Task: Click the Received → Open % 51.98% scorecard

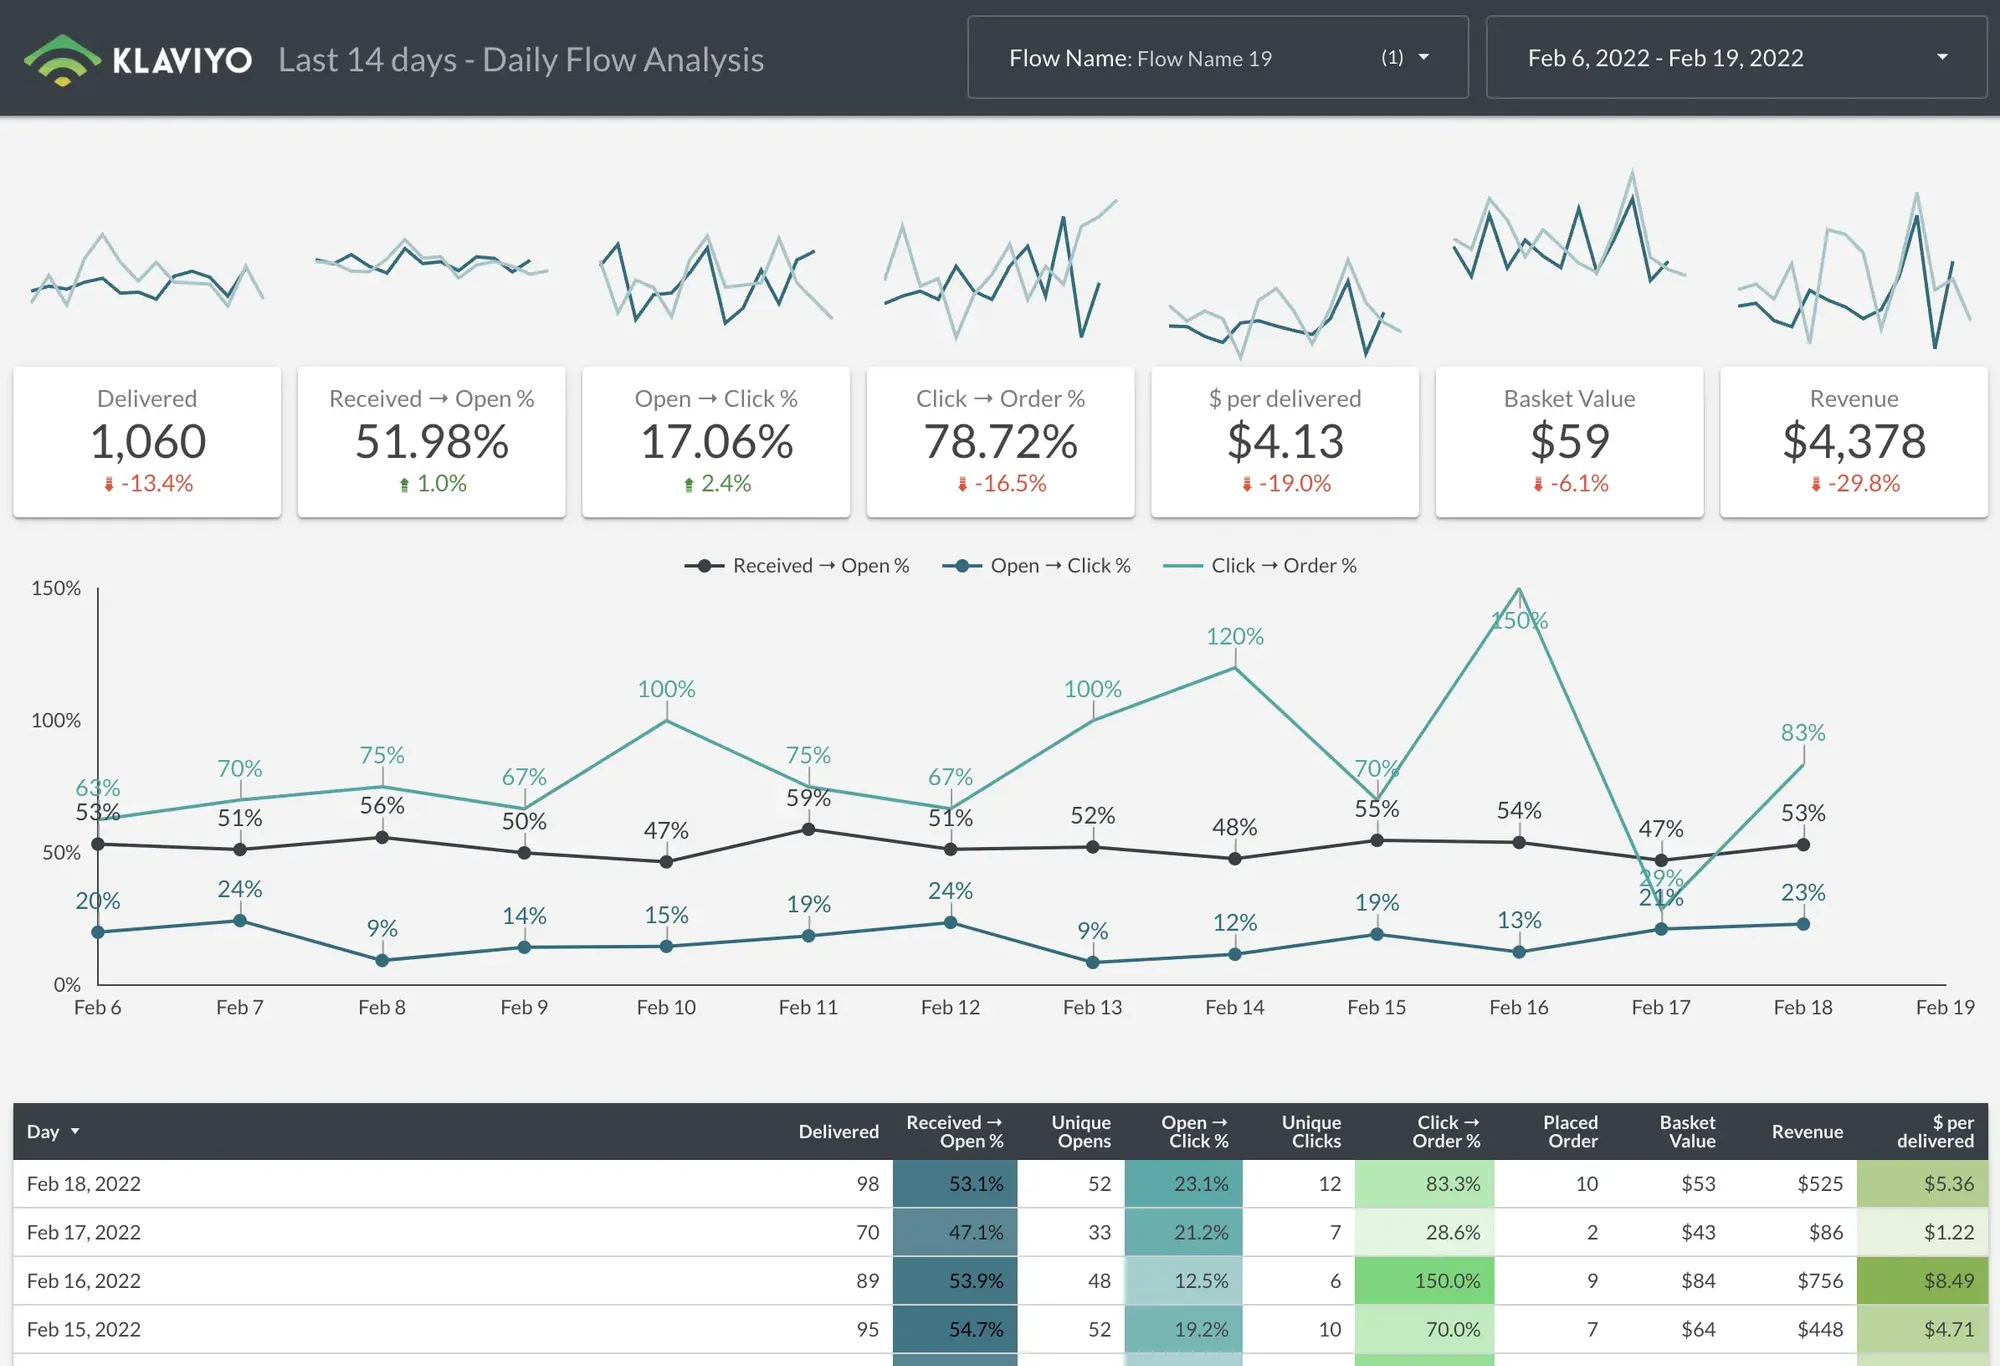Action: point(432,441)
